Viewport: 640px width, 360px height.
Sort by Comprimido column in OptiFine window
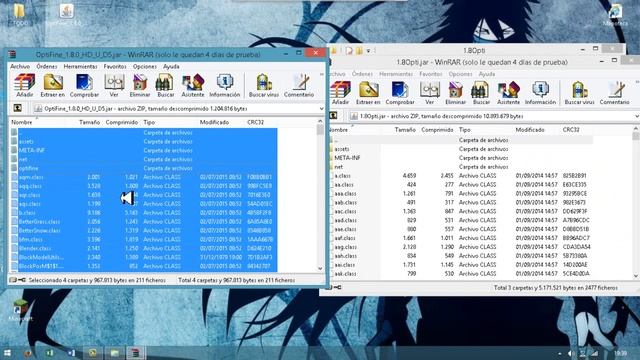click(x=122, y=122)
